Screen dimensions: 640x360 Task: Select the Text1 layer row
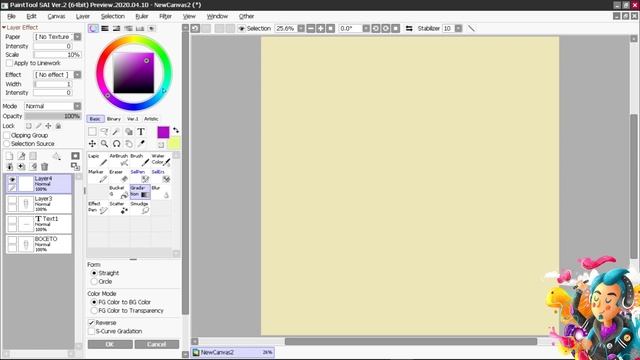pyautogui.click(x=39, y=224)
